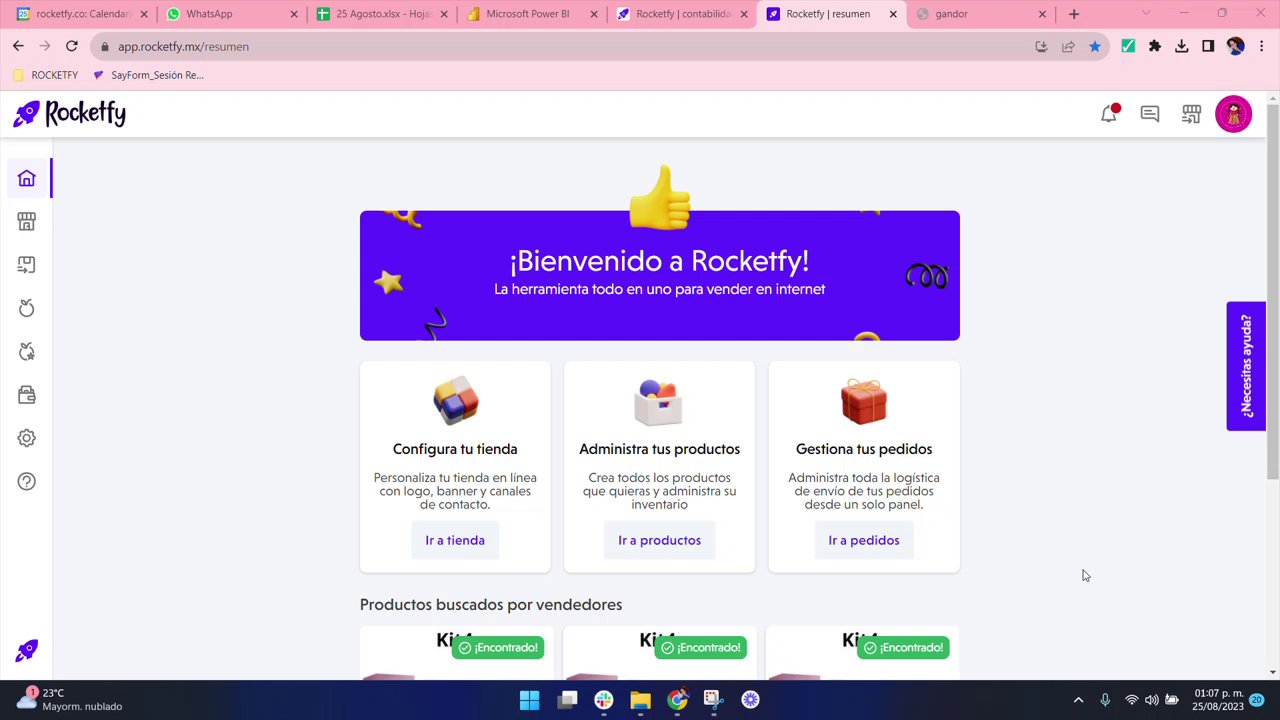The height and width of the screenshot is (720, 1280).
Task: Click the Configura tu tienda cube image
Action: coord(455,401)
